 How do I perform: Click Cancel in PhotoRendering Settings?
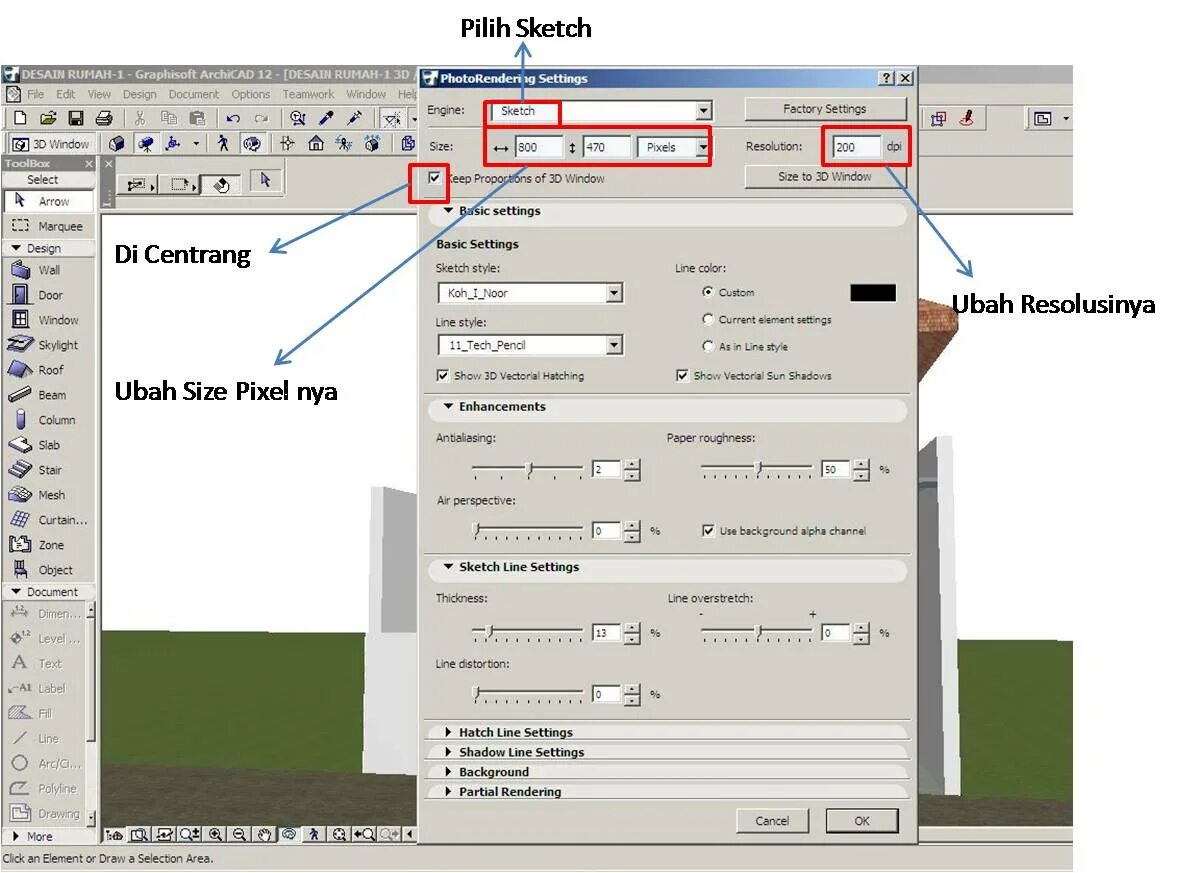(x=772, y=820)
